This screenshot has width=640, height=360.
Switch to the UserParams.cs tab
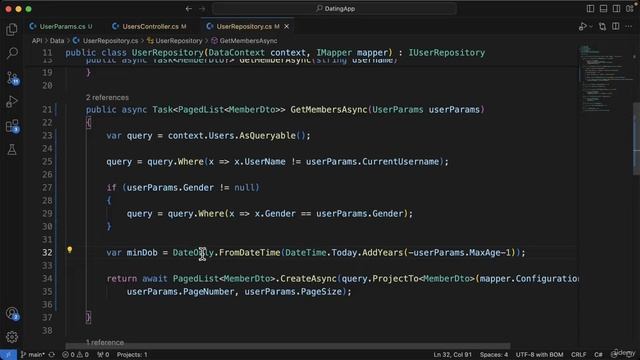pyautogui.click(x=62, y=27)
